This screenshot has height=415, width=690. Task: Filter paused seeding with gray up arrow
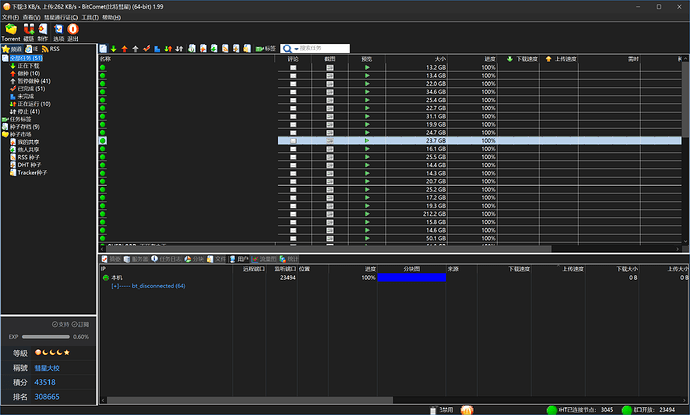point(136,48)
